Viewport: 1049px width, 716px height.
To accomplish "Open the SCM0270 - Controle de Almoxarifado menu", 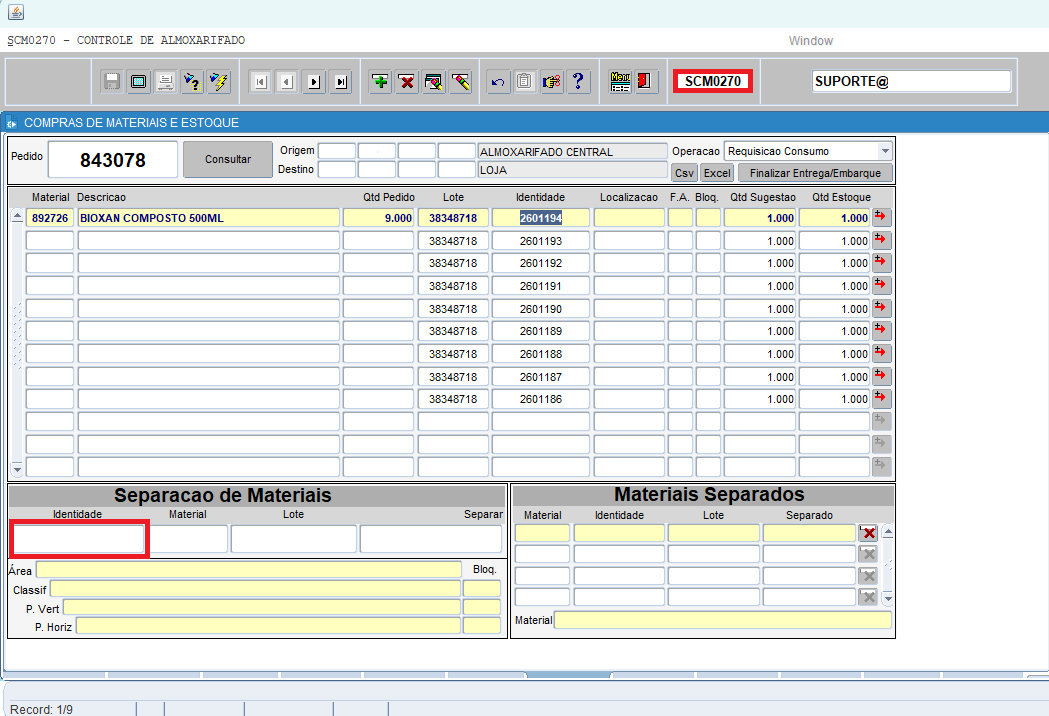I will point(126,41).
